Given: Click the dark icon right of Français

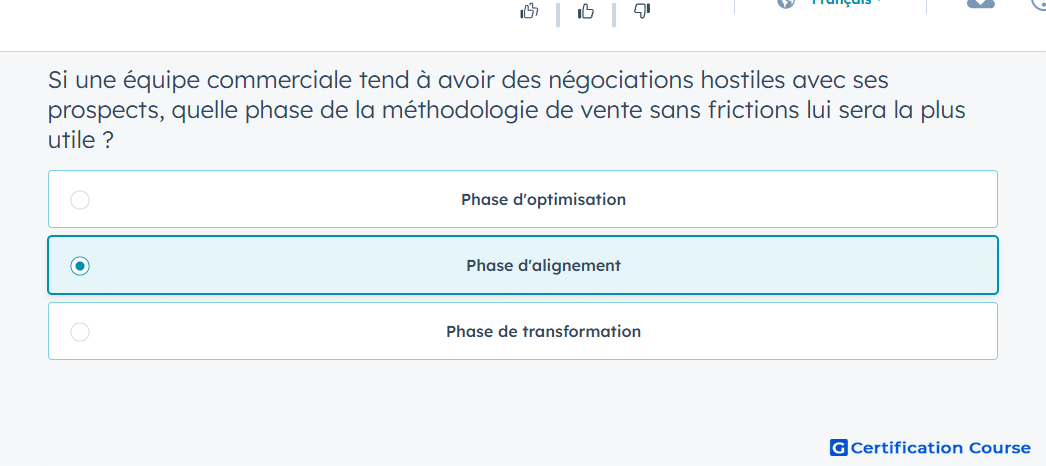Looking at the screenshot, I should click(981, 3).
